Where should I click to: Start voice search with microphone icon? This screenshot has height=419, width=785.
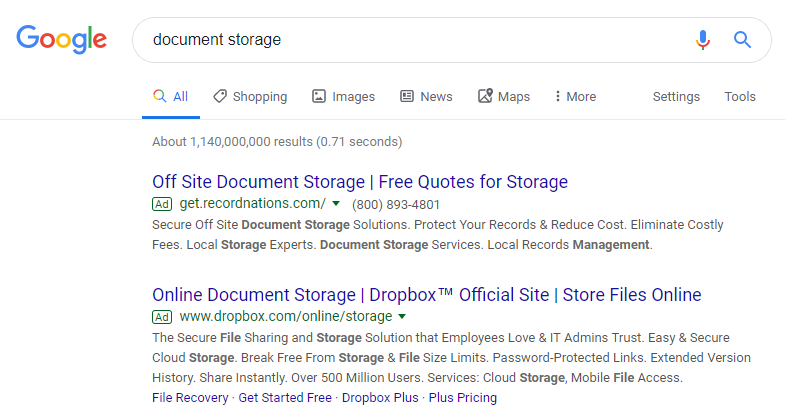pos(703,40)
